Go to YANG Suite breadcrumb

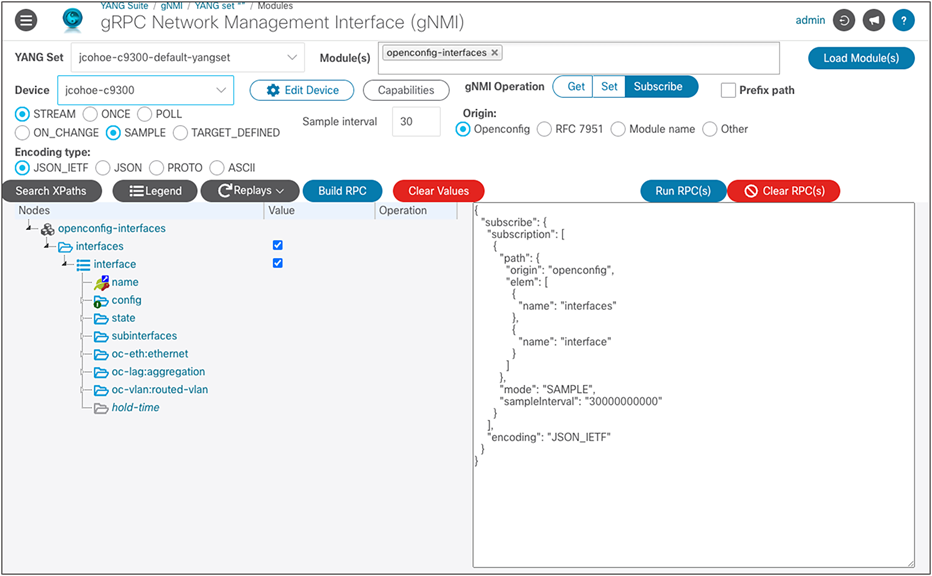pyautogui.click(x=124, y=5)
